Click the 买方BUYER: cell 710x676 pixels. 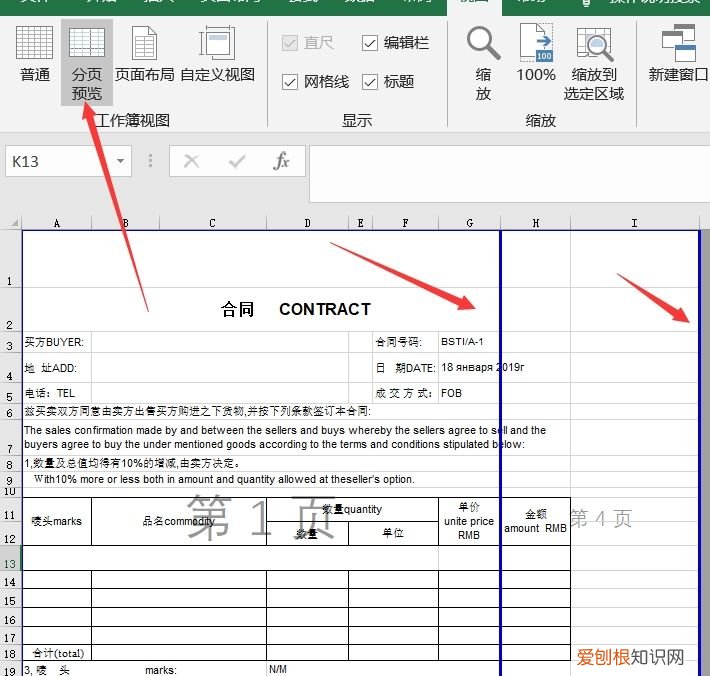point(57,342)
